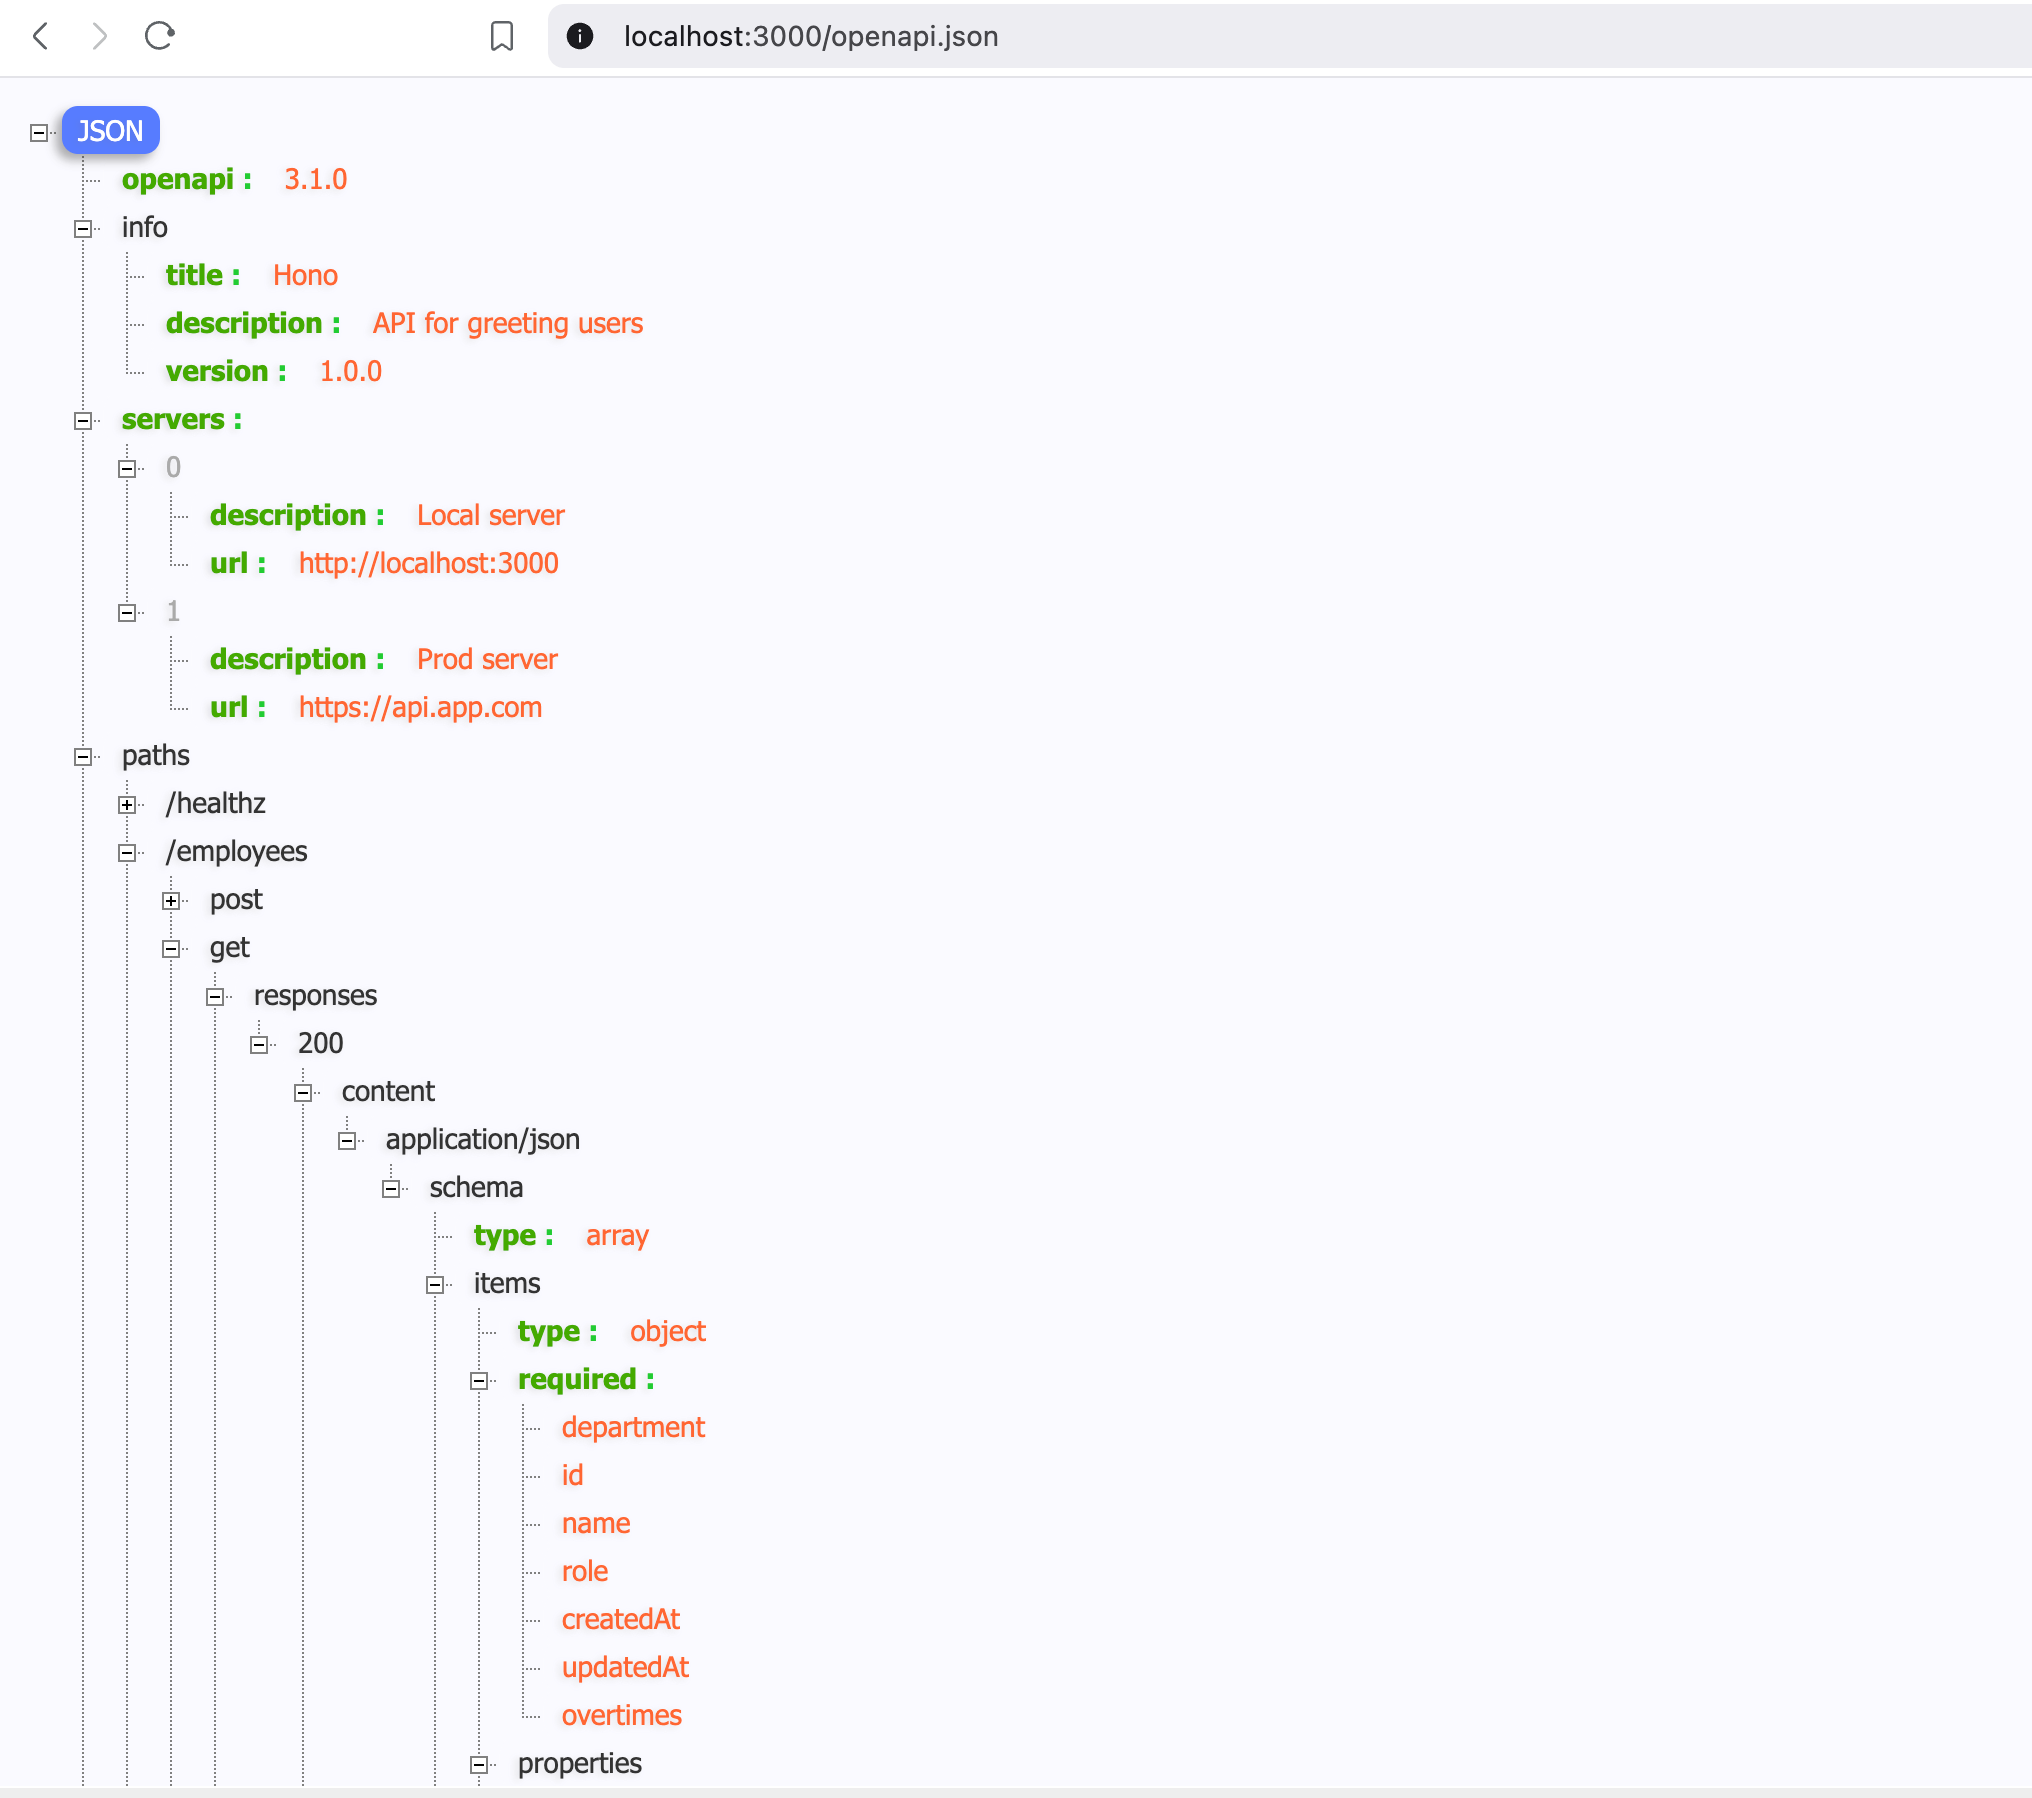The height and width of the screenshot is (1798, 2032).
Task: Click the https://api.app.com url value
Action: (421, 707)
